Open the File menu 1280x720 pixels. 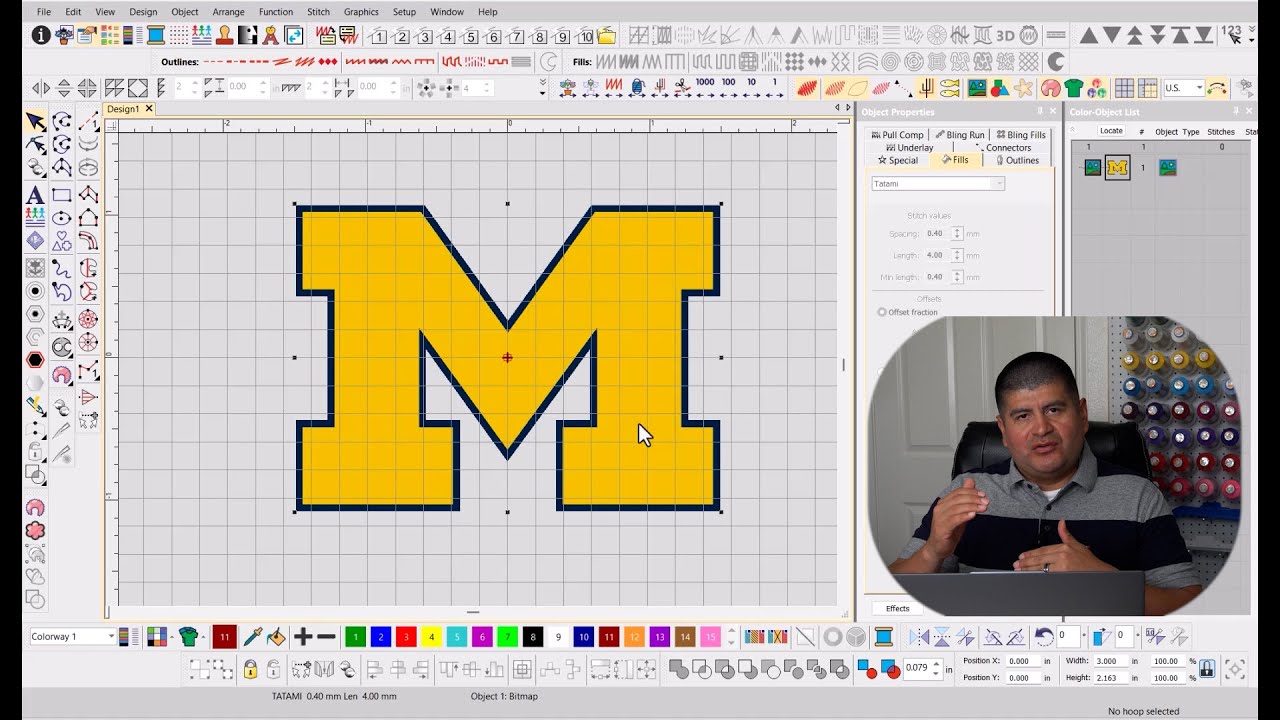pyautogui.click(x=43, y=12)
